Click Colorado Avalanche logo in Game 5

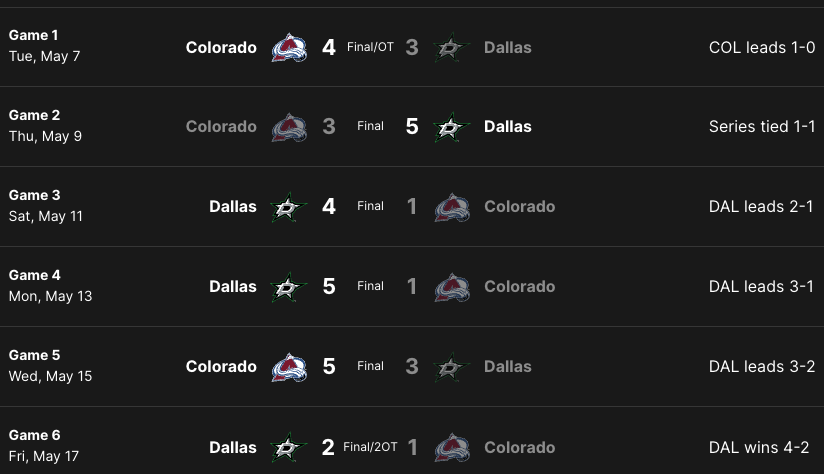tap(289, 367)
